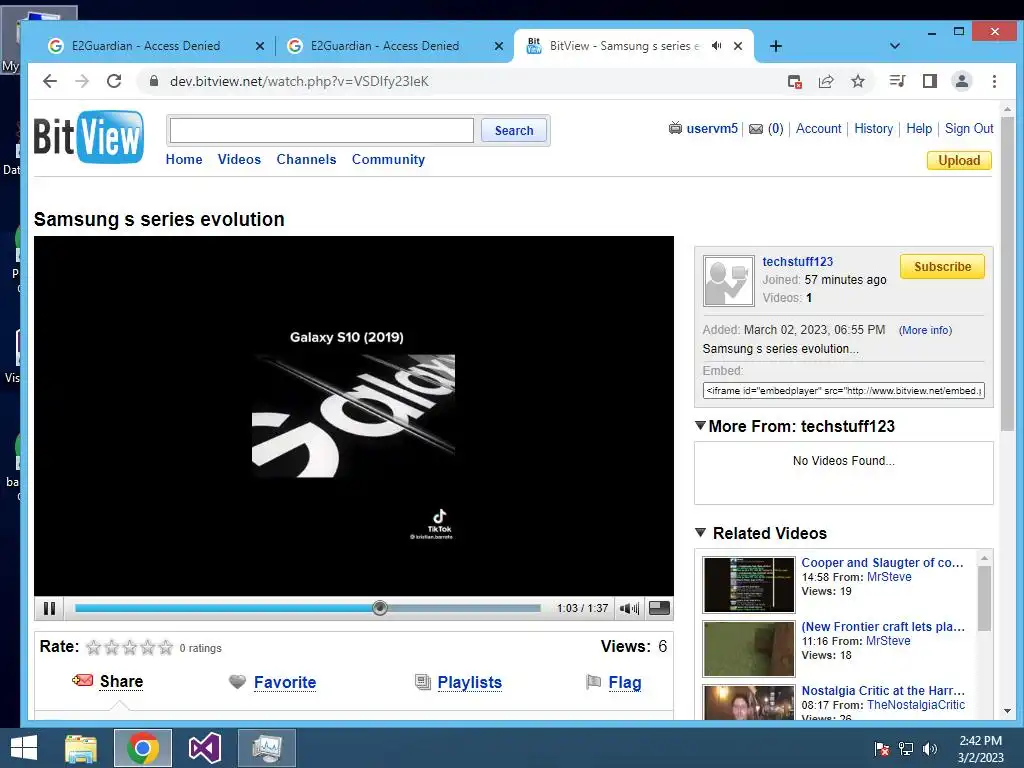Open the Help link
1024x768 pixels.
919,129
